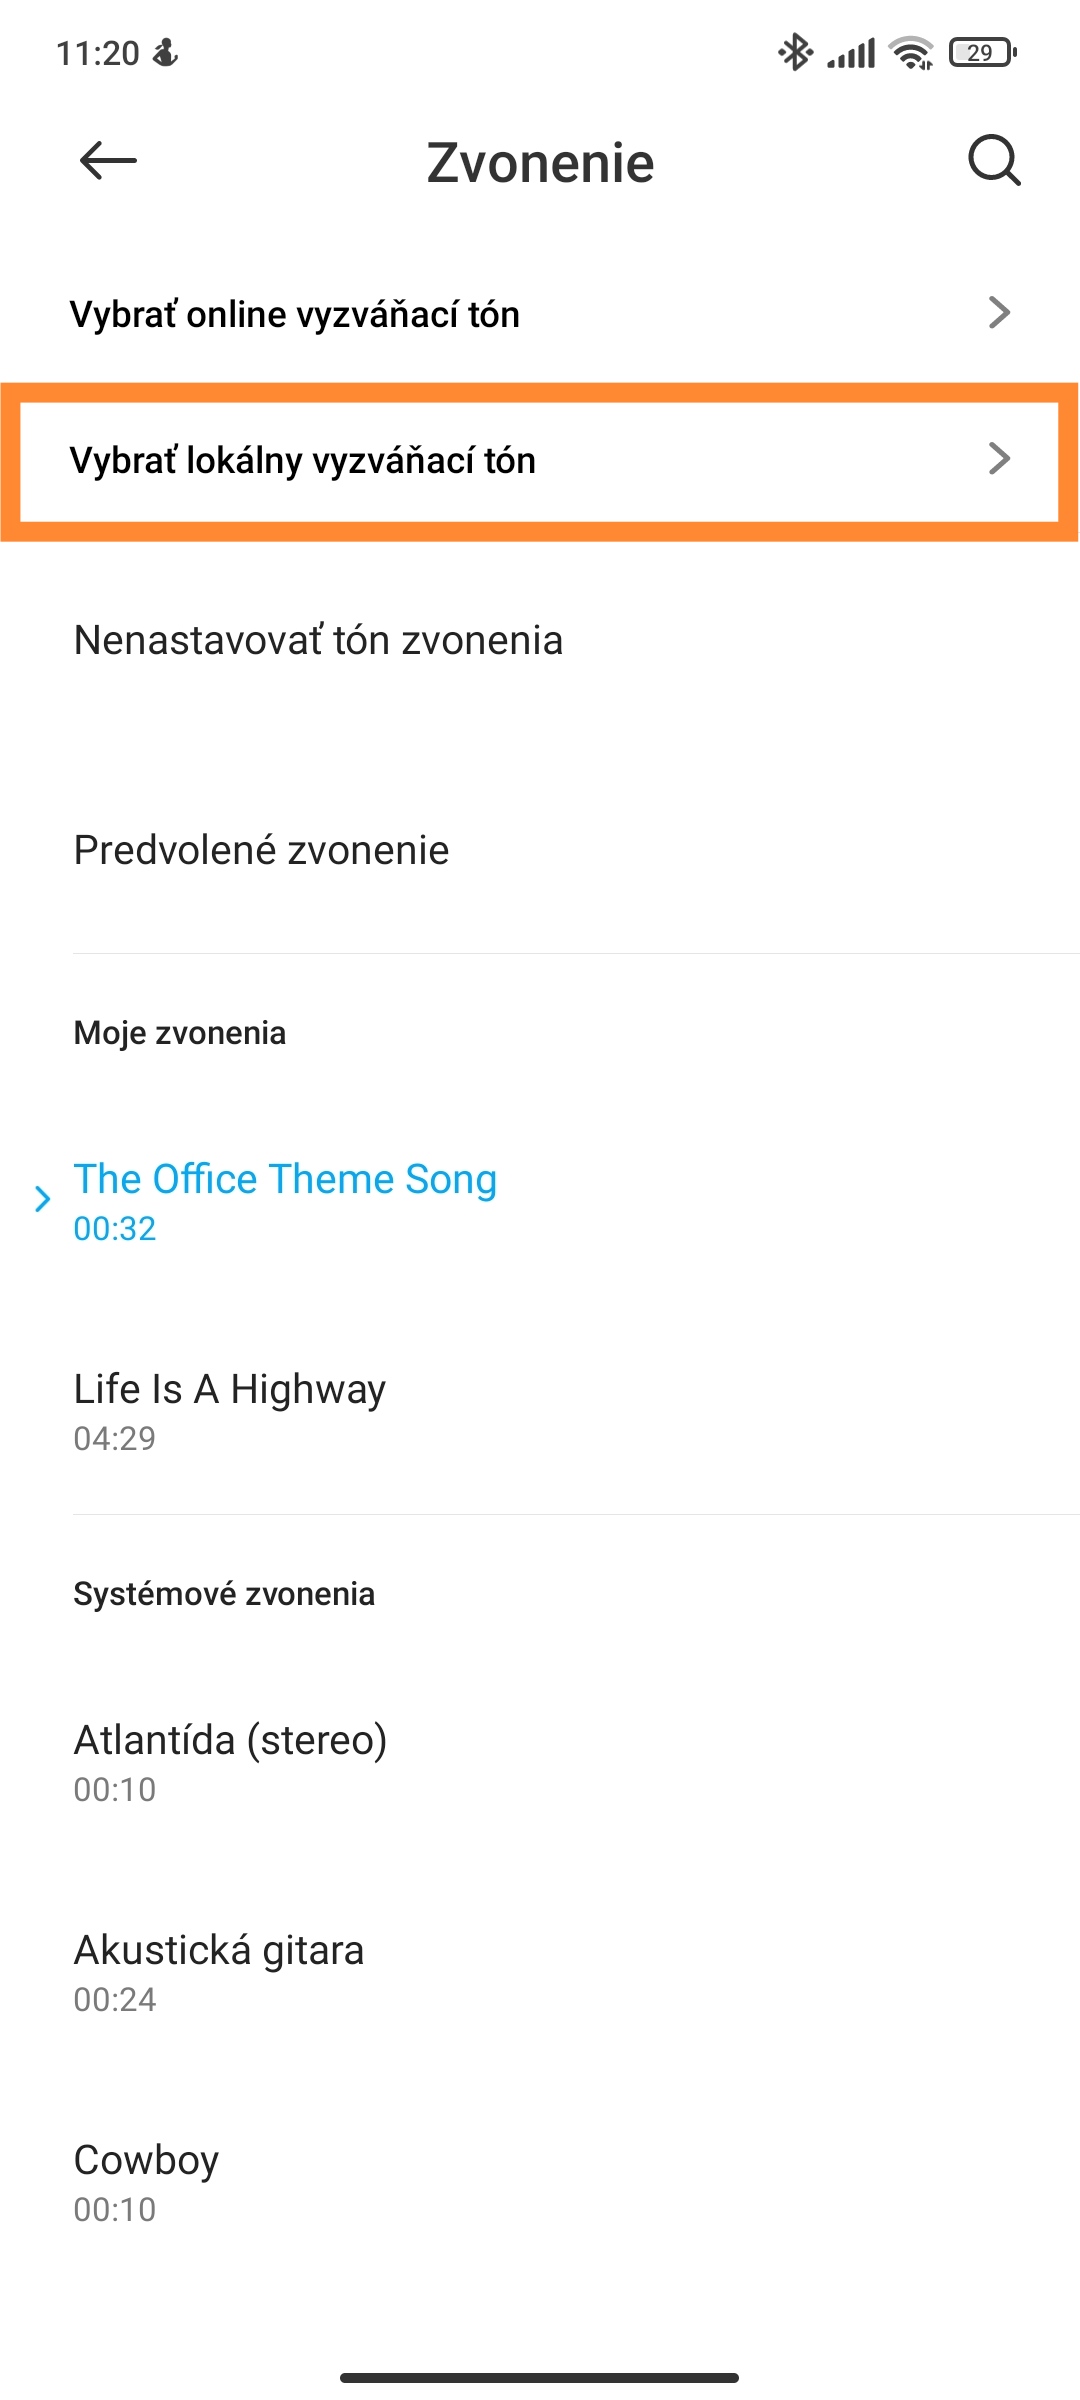The image size is (1080, 2400).
Task: Tap the signal strength bars icon
Action: pyautogui.click(x=851, y=52)
